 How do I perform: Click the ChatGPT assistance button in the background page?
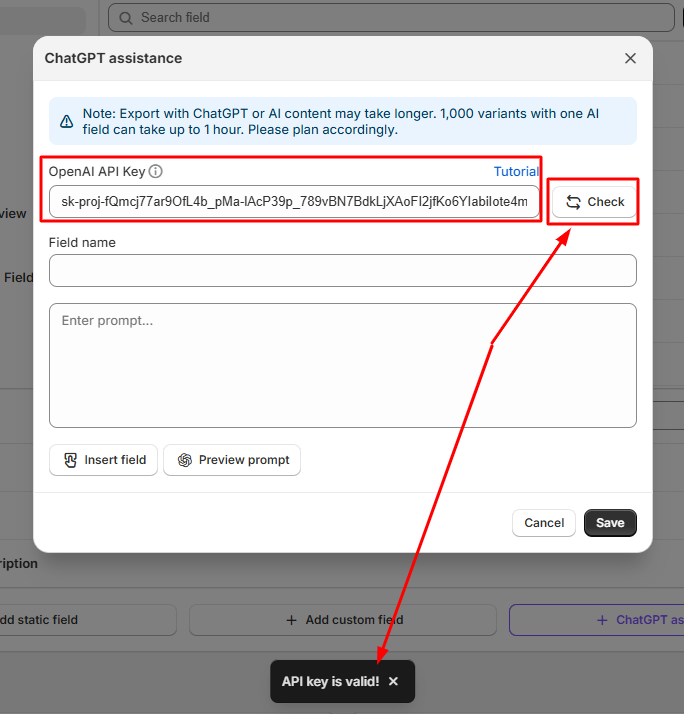point(597,620)
